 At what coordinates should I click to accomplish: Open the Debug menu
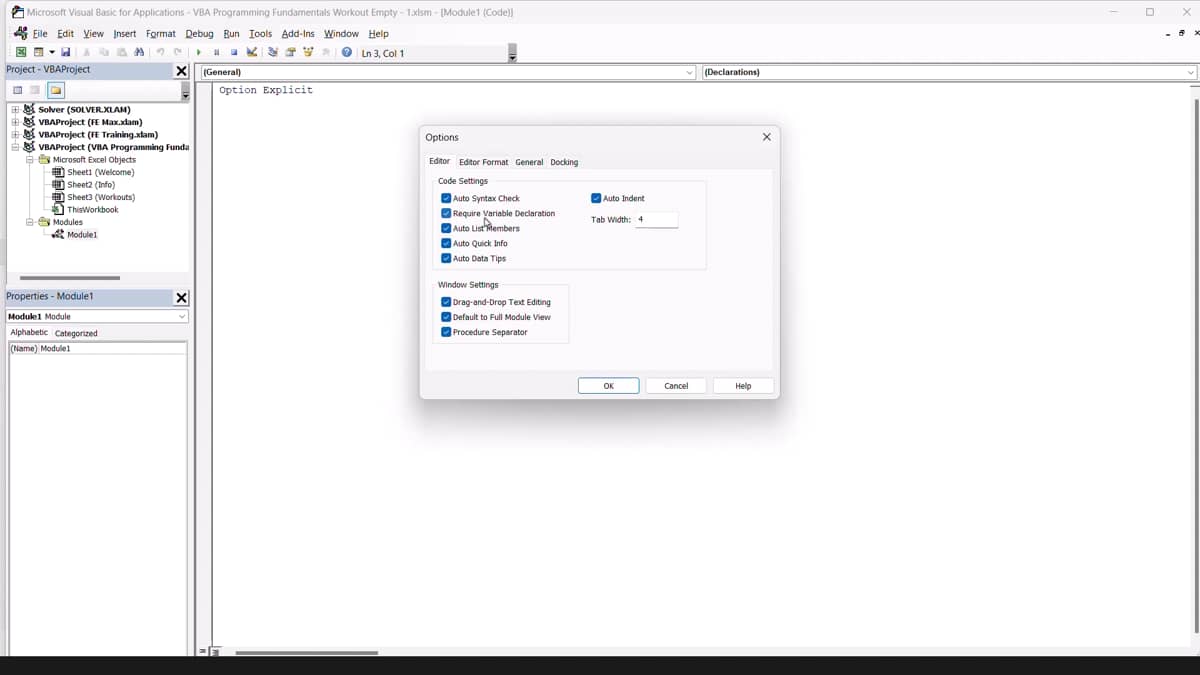click(x=199, y=33)
